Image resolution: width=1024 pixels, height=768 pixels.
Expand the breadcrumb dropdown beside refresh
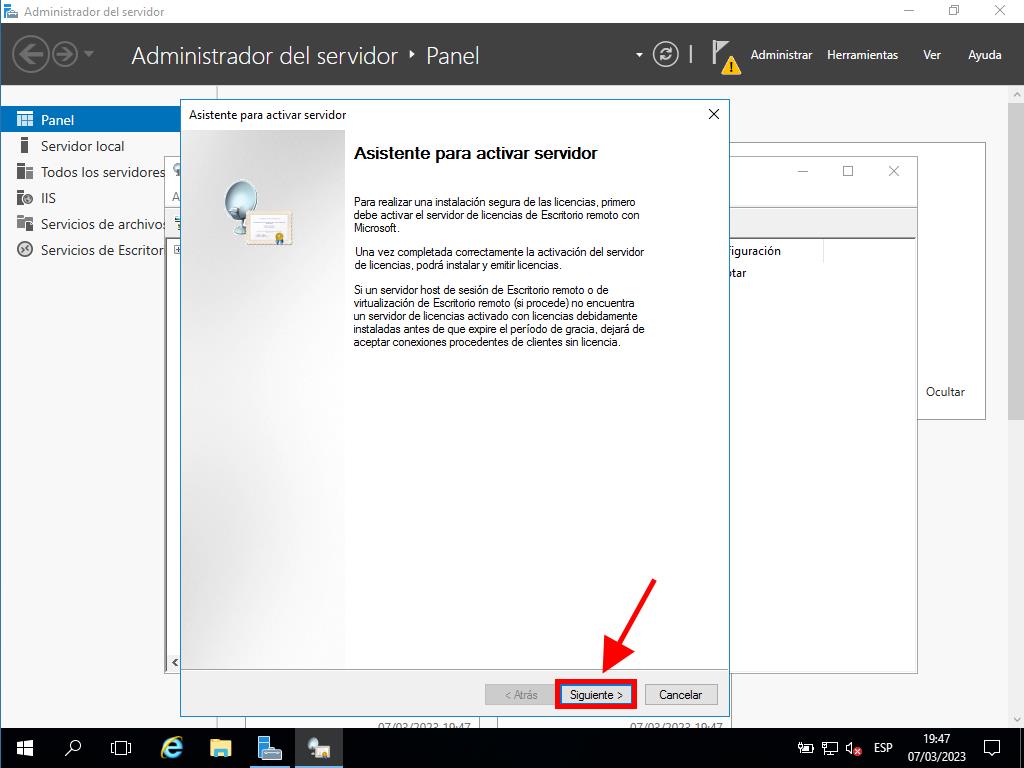coord(639,55)
